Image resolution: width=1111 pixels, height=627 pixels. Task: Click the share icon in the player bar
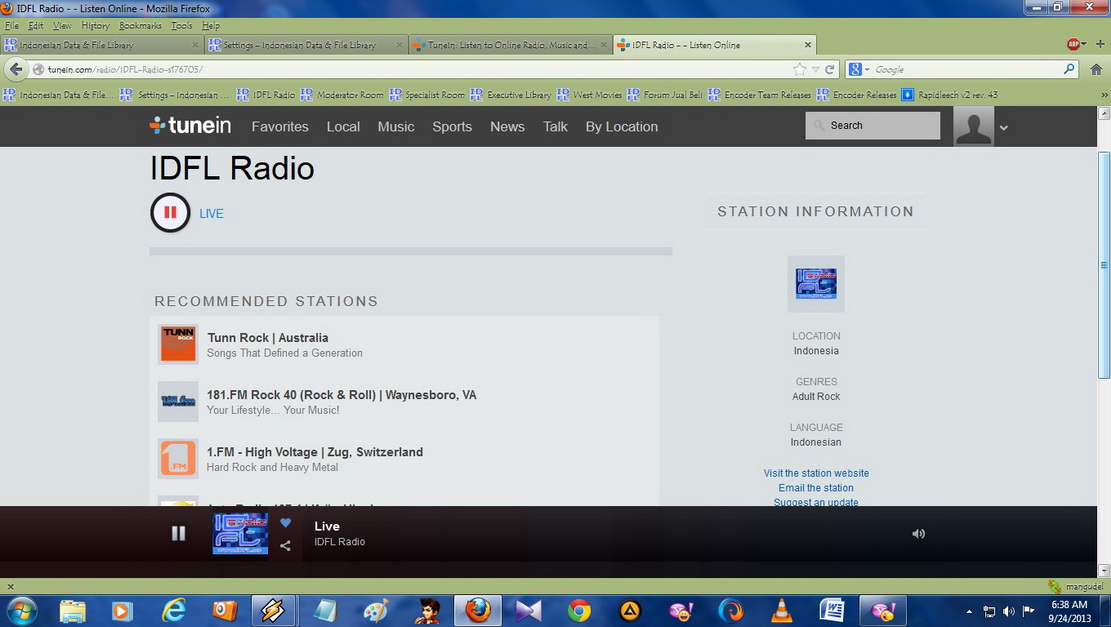click(285, 546)
